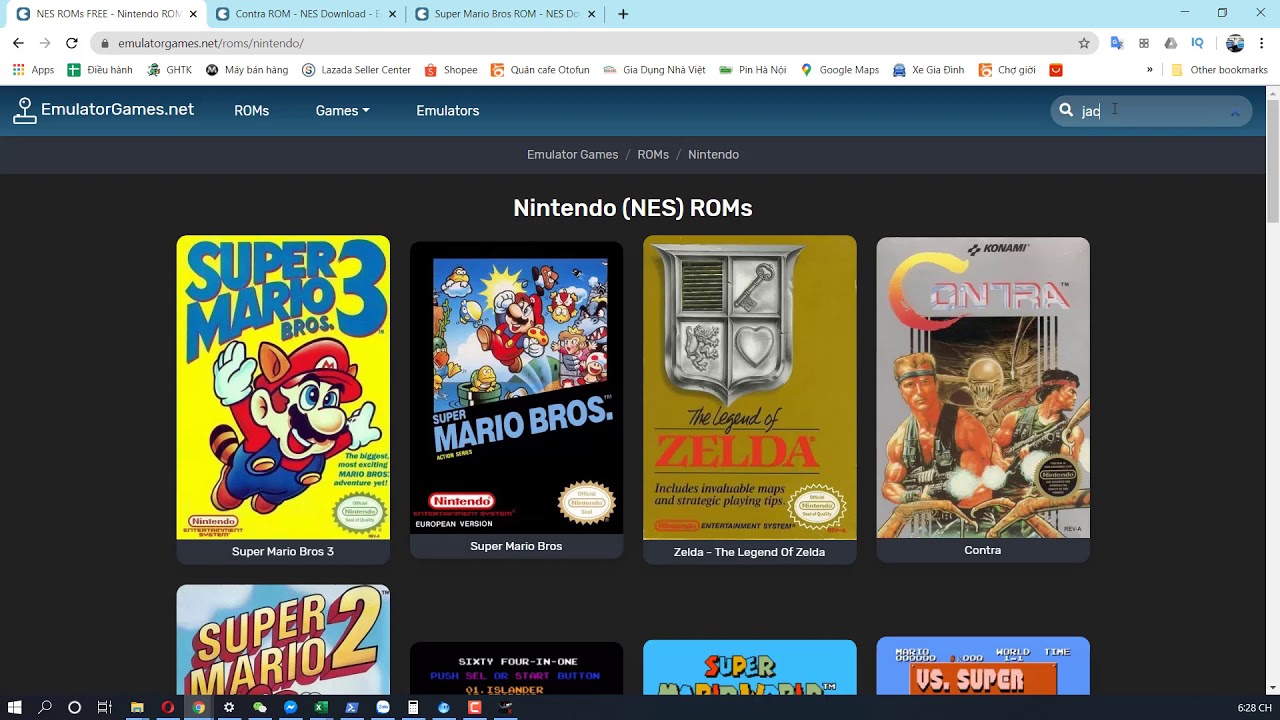Open PowerShell from the taskbar
The width and height of the screenshot is (1280, 720).
[352, 707]
